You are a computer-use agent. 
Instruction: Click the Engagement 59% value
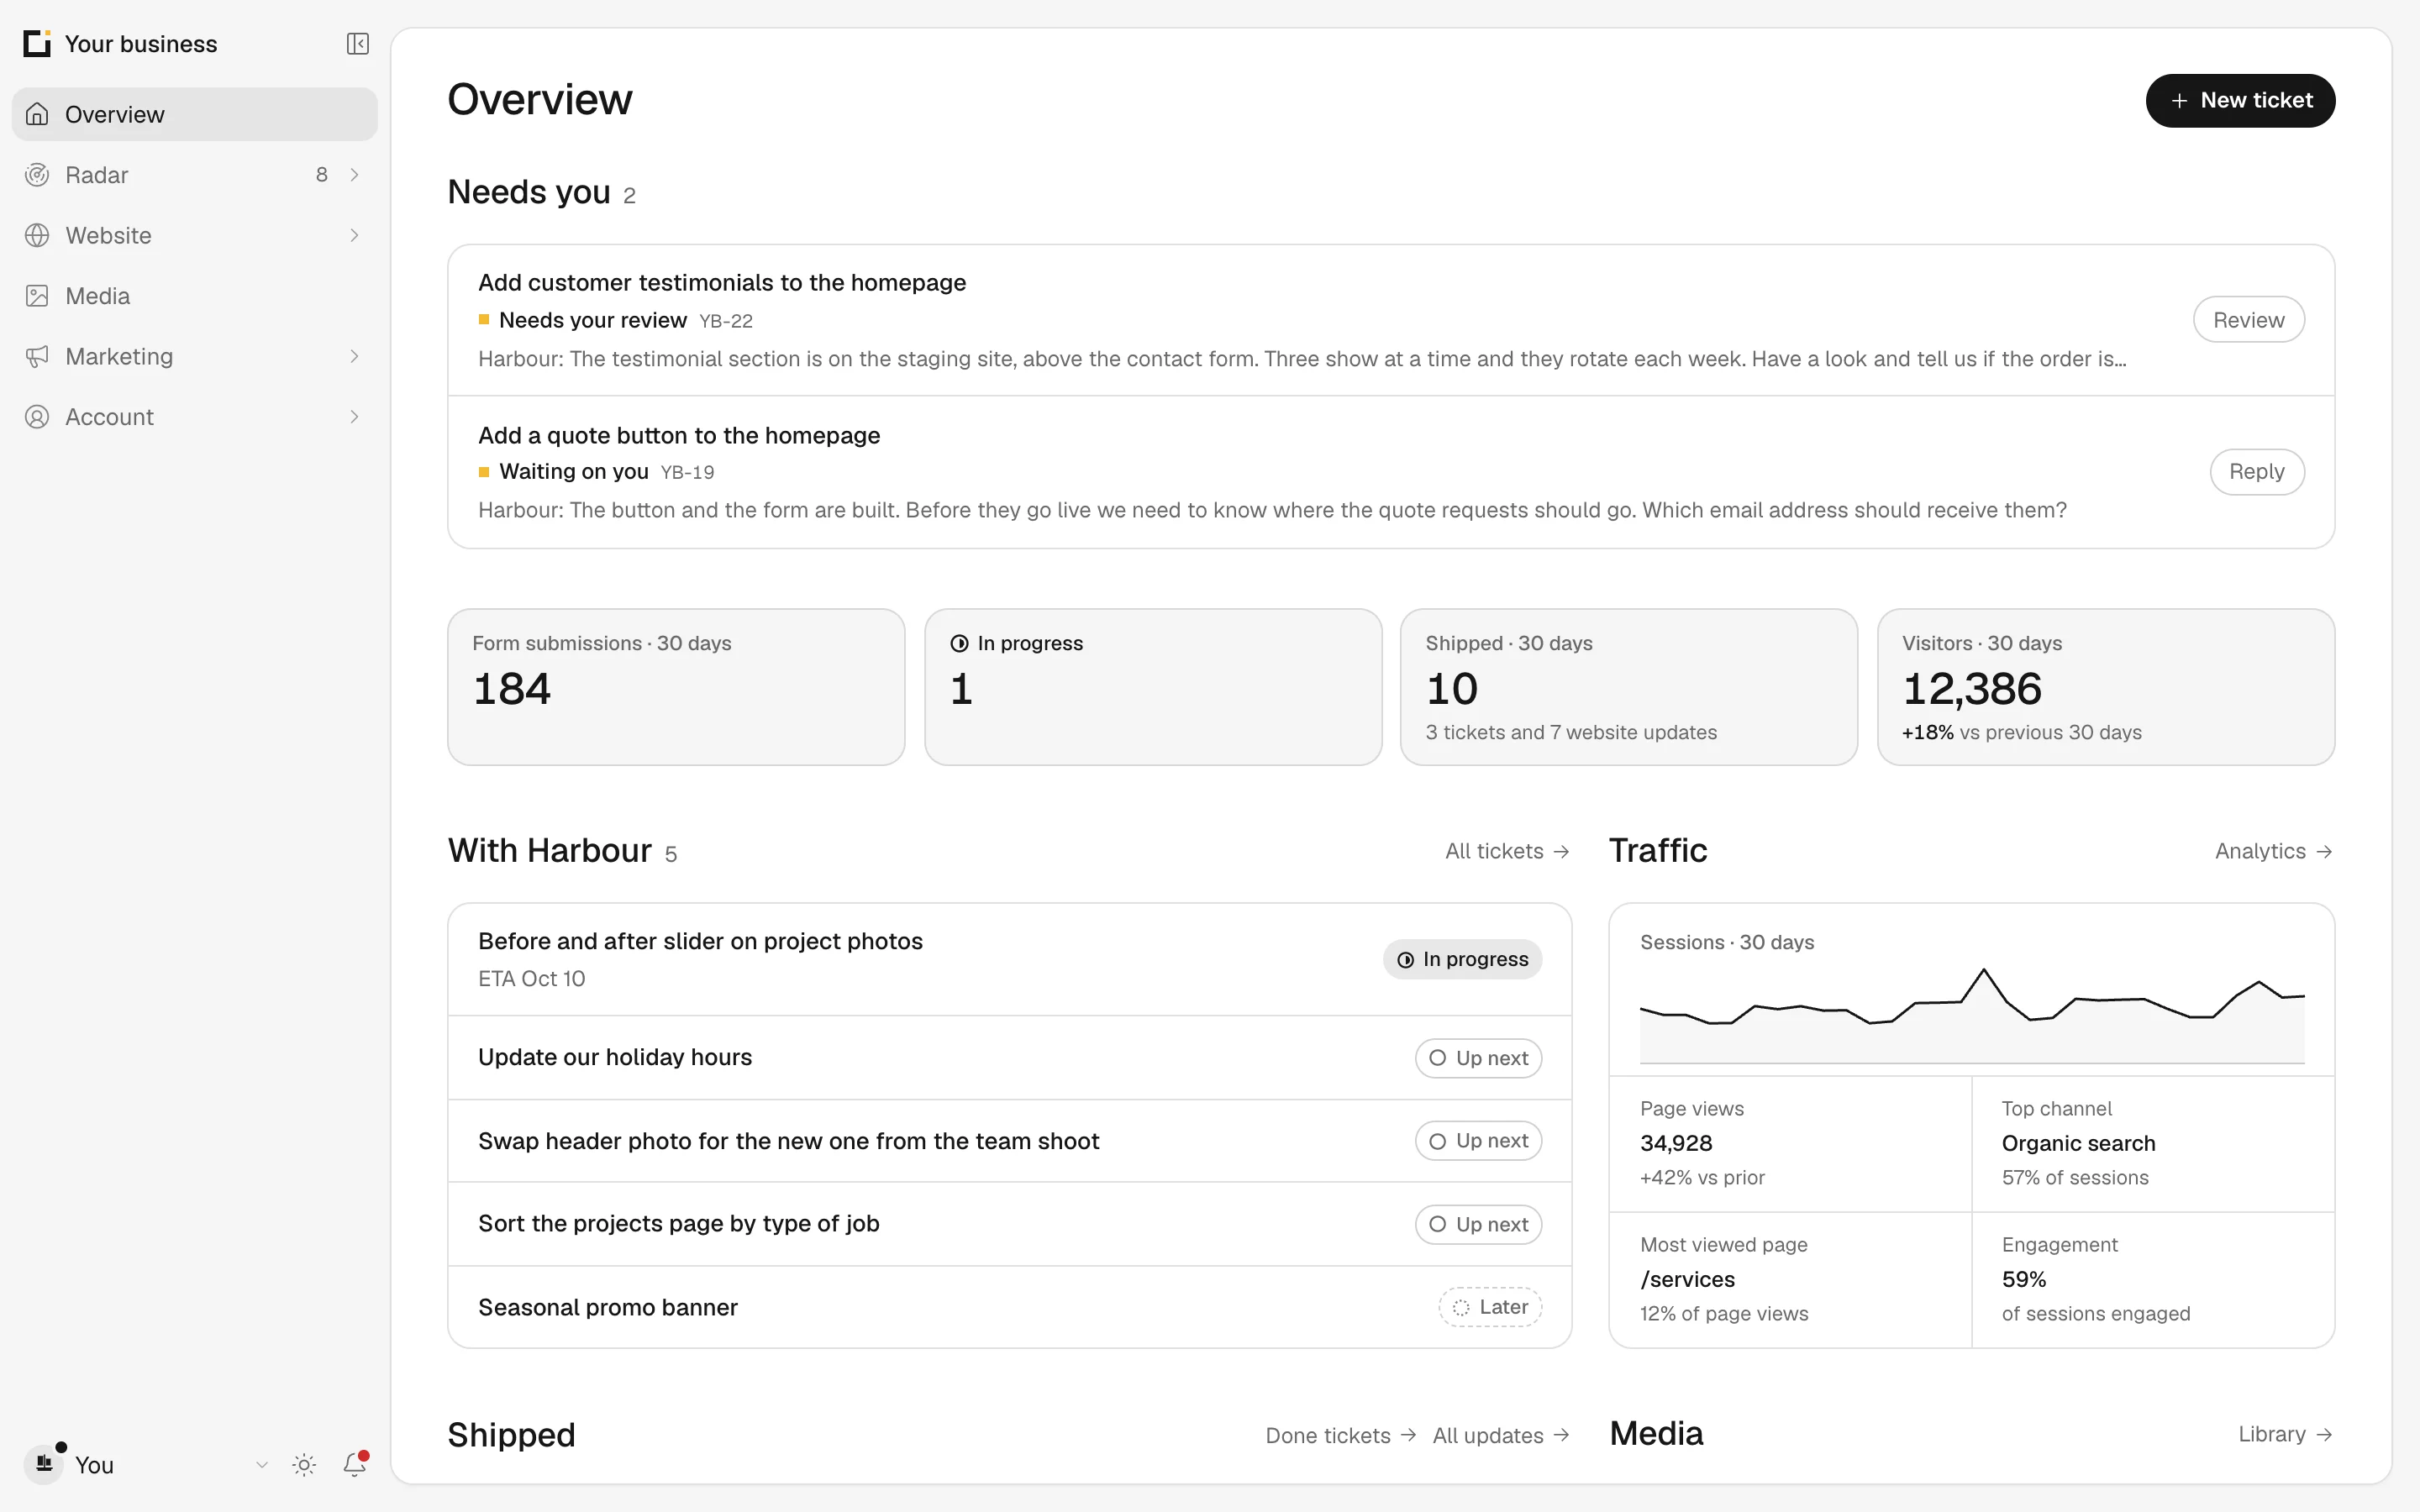coord(2024,1280)
